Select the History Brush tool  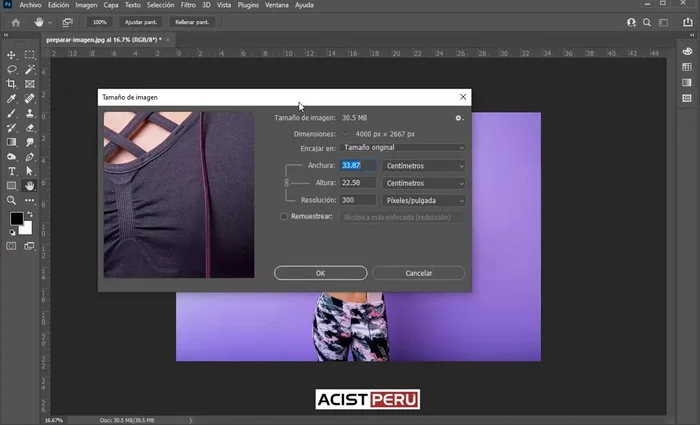(x=11, y=128)
